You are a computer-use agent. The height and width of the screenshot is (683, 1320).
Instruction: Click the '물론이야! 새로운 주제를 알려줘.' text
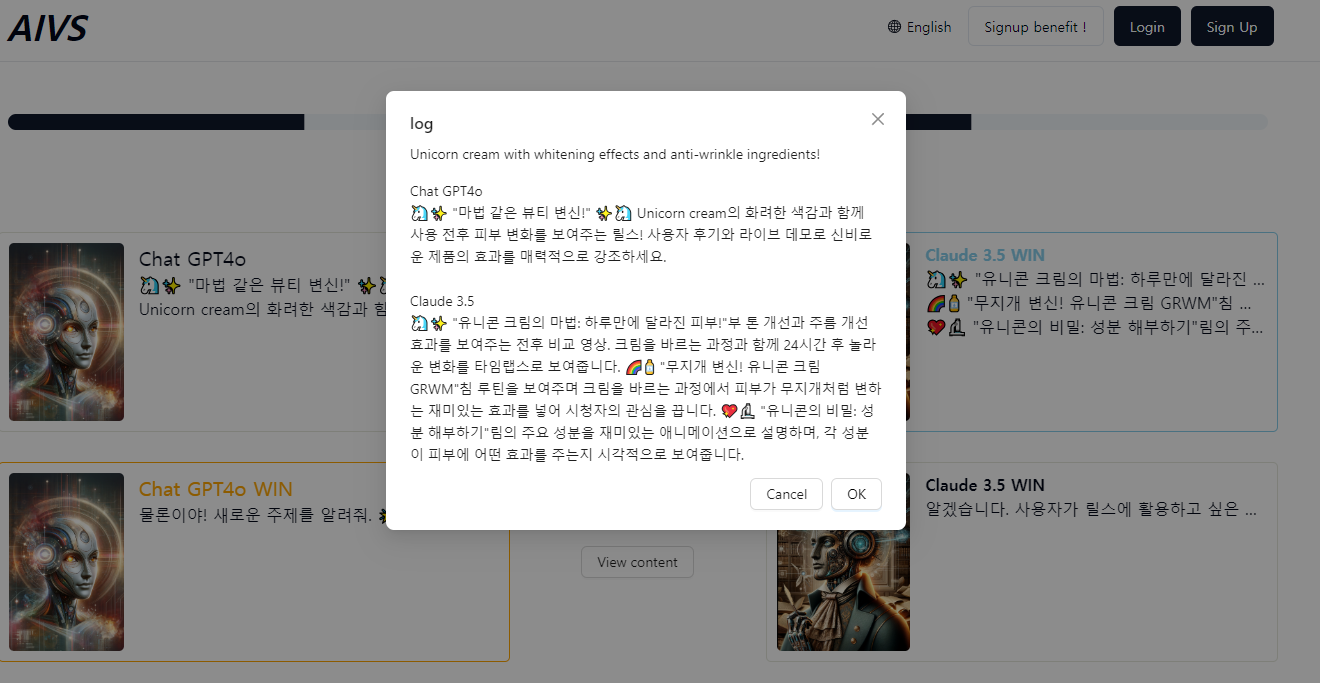pyautogui.click(x=255, y=516)
